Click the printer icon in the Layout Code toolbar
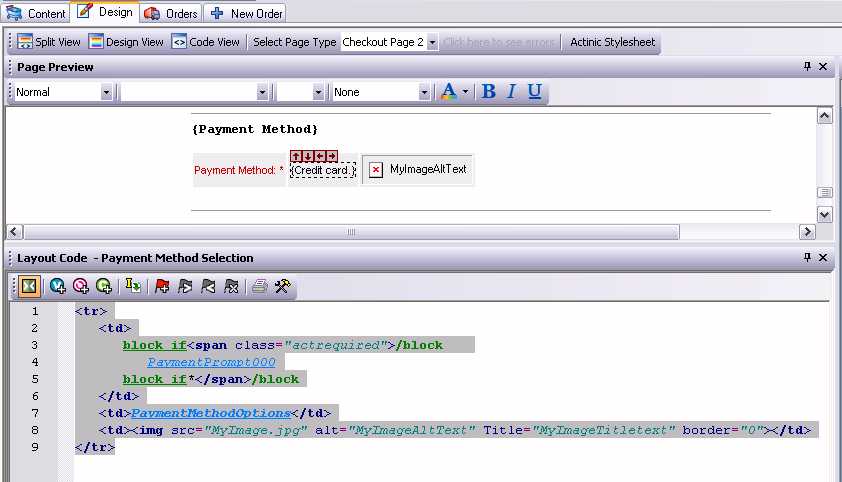Image resolution: width=842 pixels, height=482 pixels. [x=260, y=287]
